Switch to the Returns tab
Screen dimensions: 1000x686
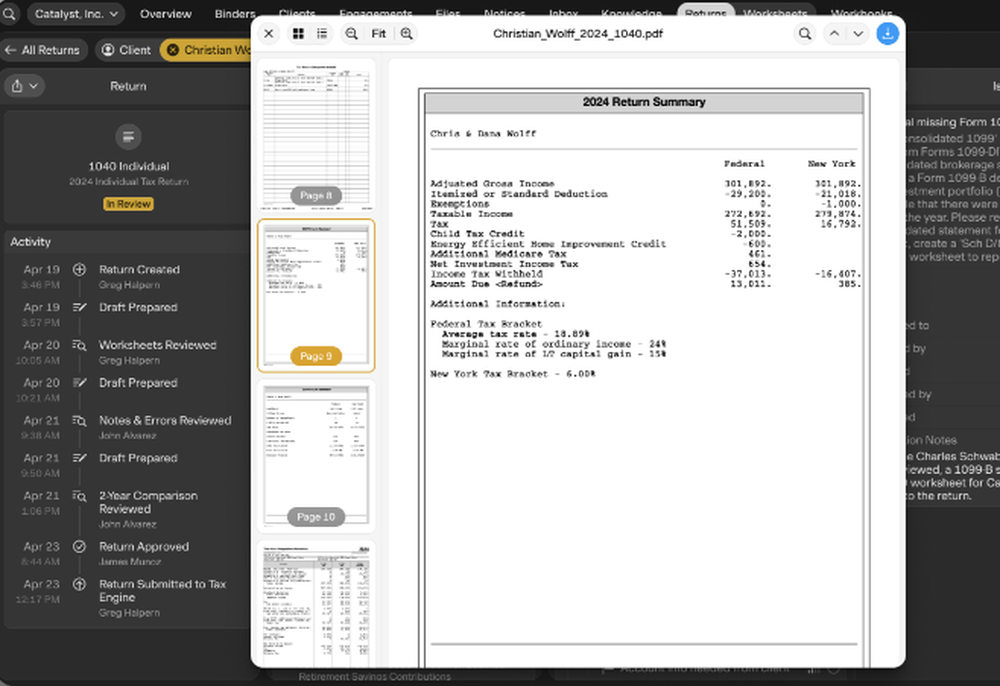tap(706, 13)
